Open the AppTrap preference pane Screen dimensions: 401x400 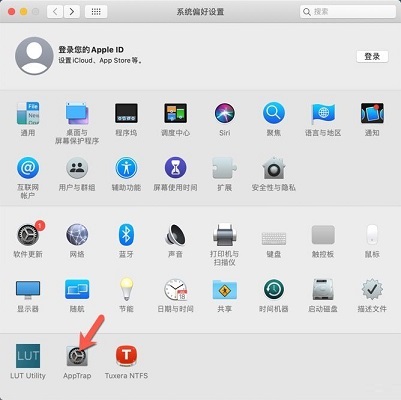coord(77,356)
